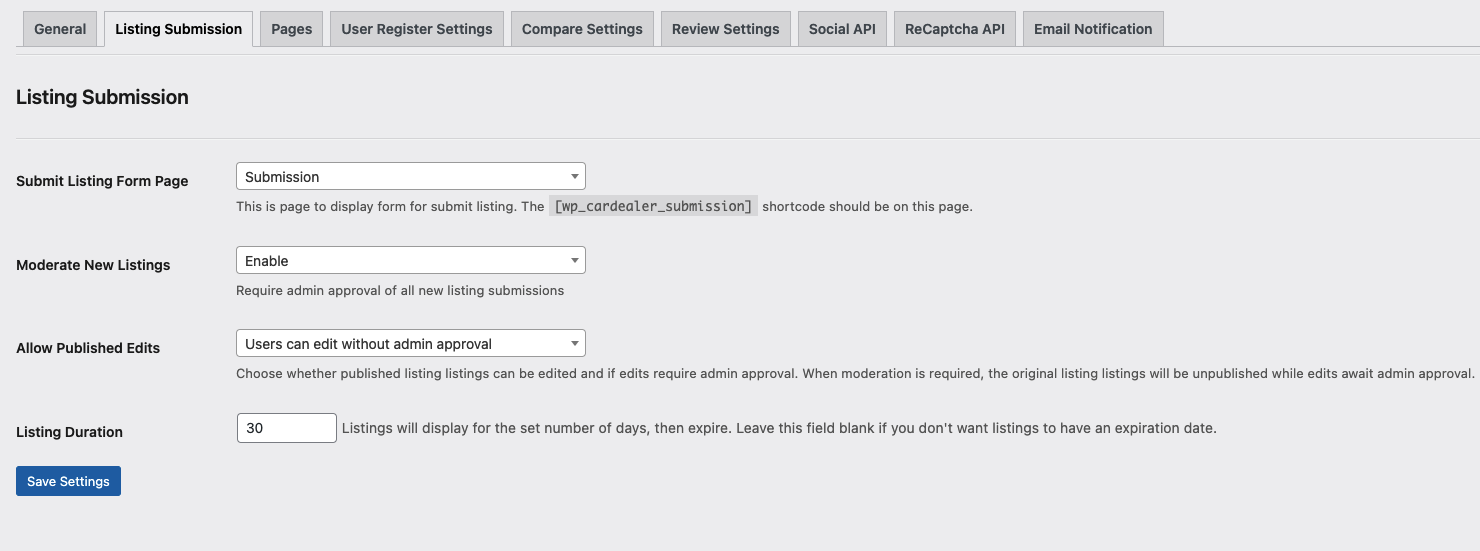The image size is (1480, 551).
Task: Open the Compare Settings tab
Action: (x=582, y=29)
